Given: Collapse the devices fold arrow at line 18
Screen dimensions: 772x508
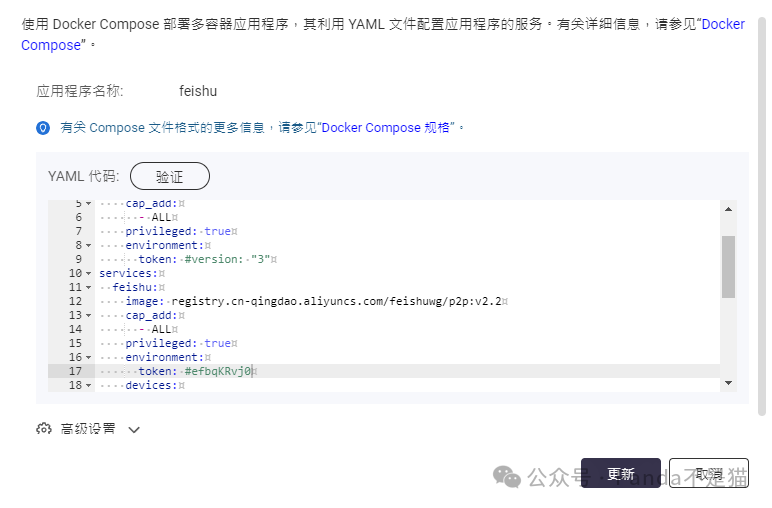Looking at the screenshot, I should point(89,385).
